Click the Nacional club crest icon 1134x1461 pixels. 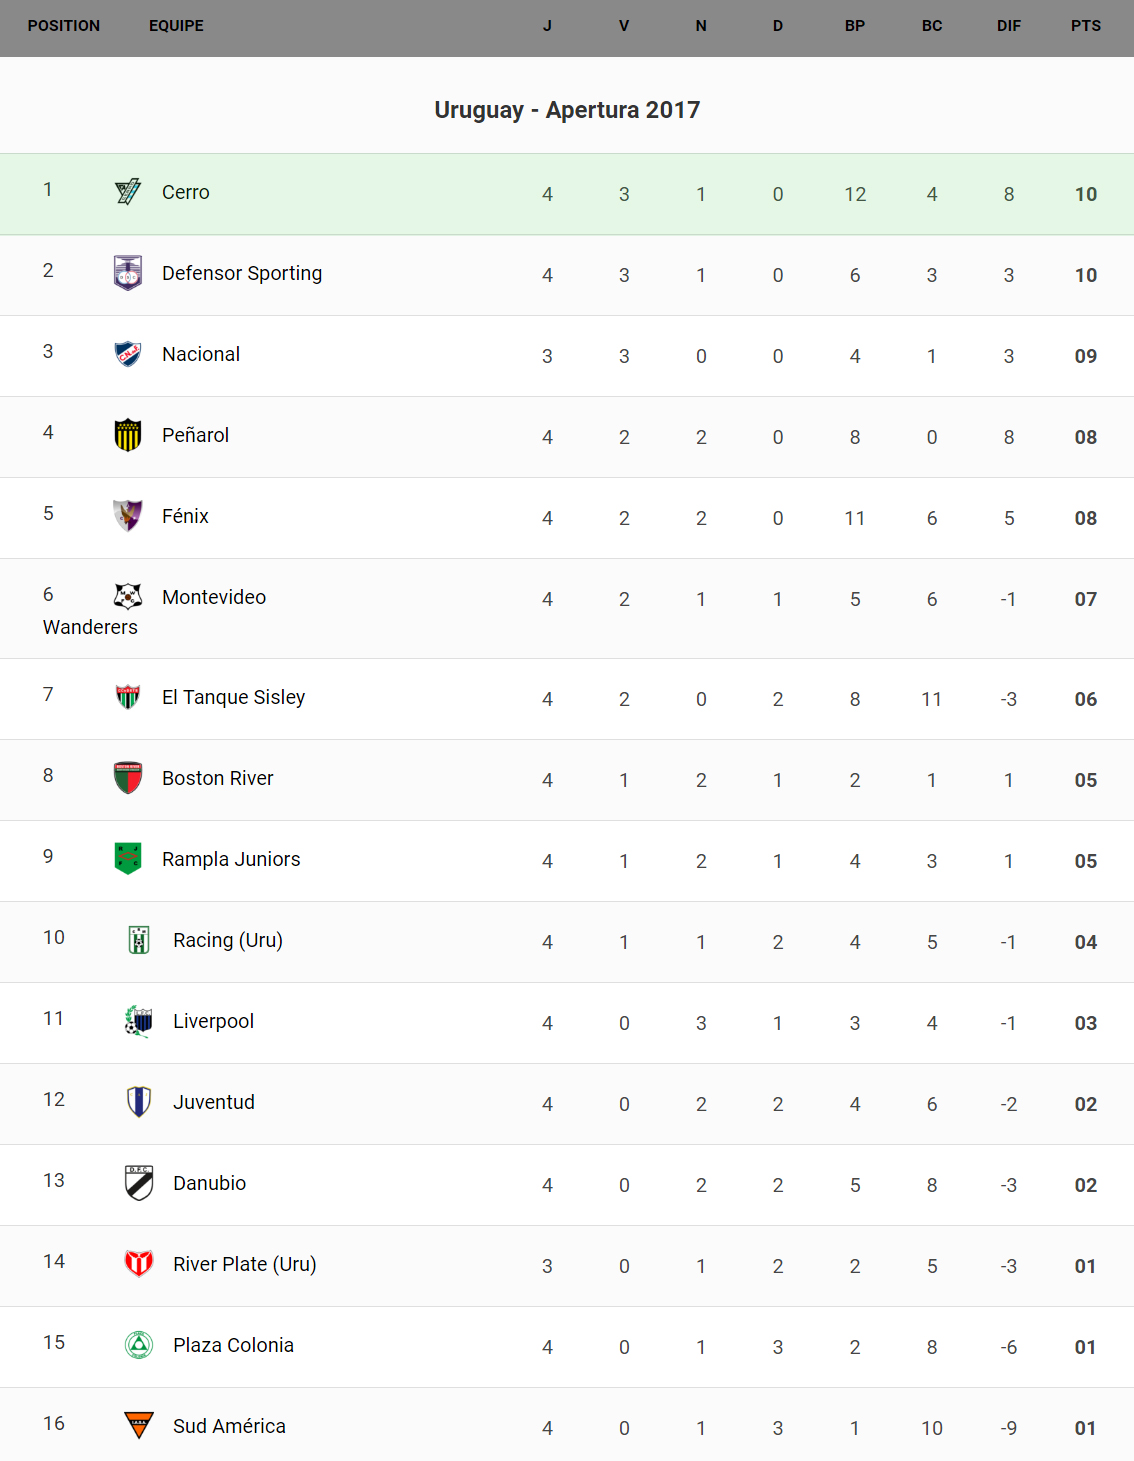point(128,353)
